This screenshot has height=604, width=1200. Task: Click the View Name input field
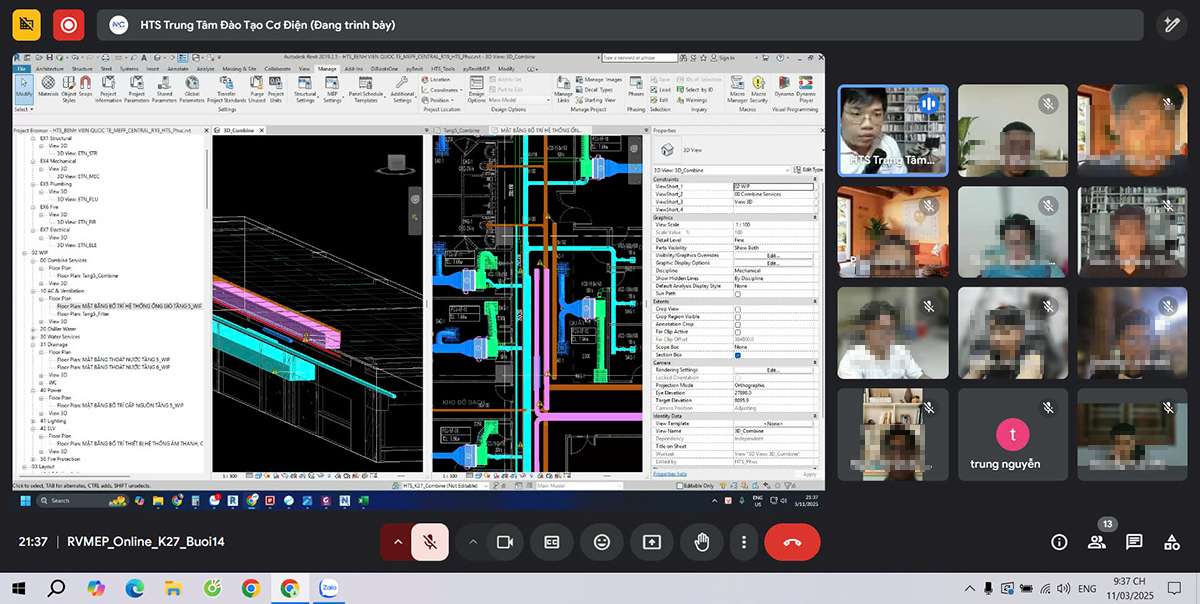tap(773, 431)
